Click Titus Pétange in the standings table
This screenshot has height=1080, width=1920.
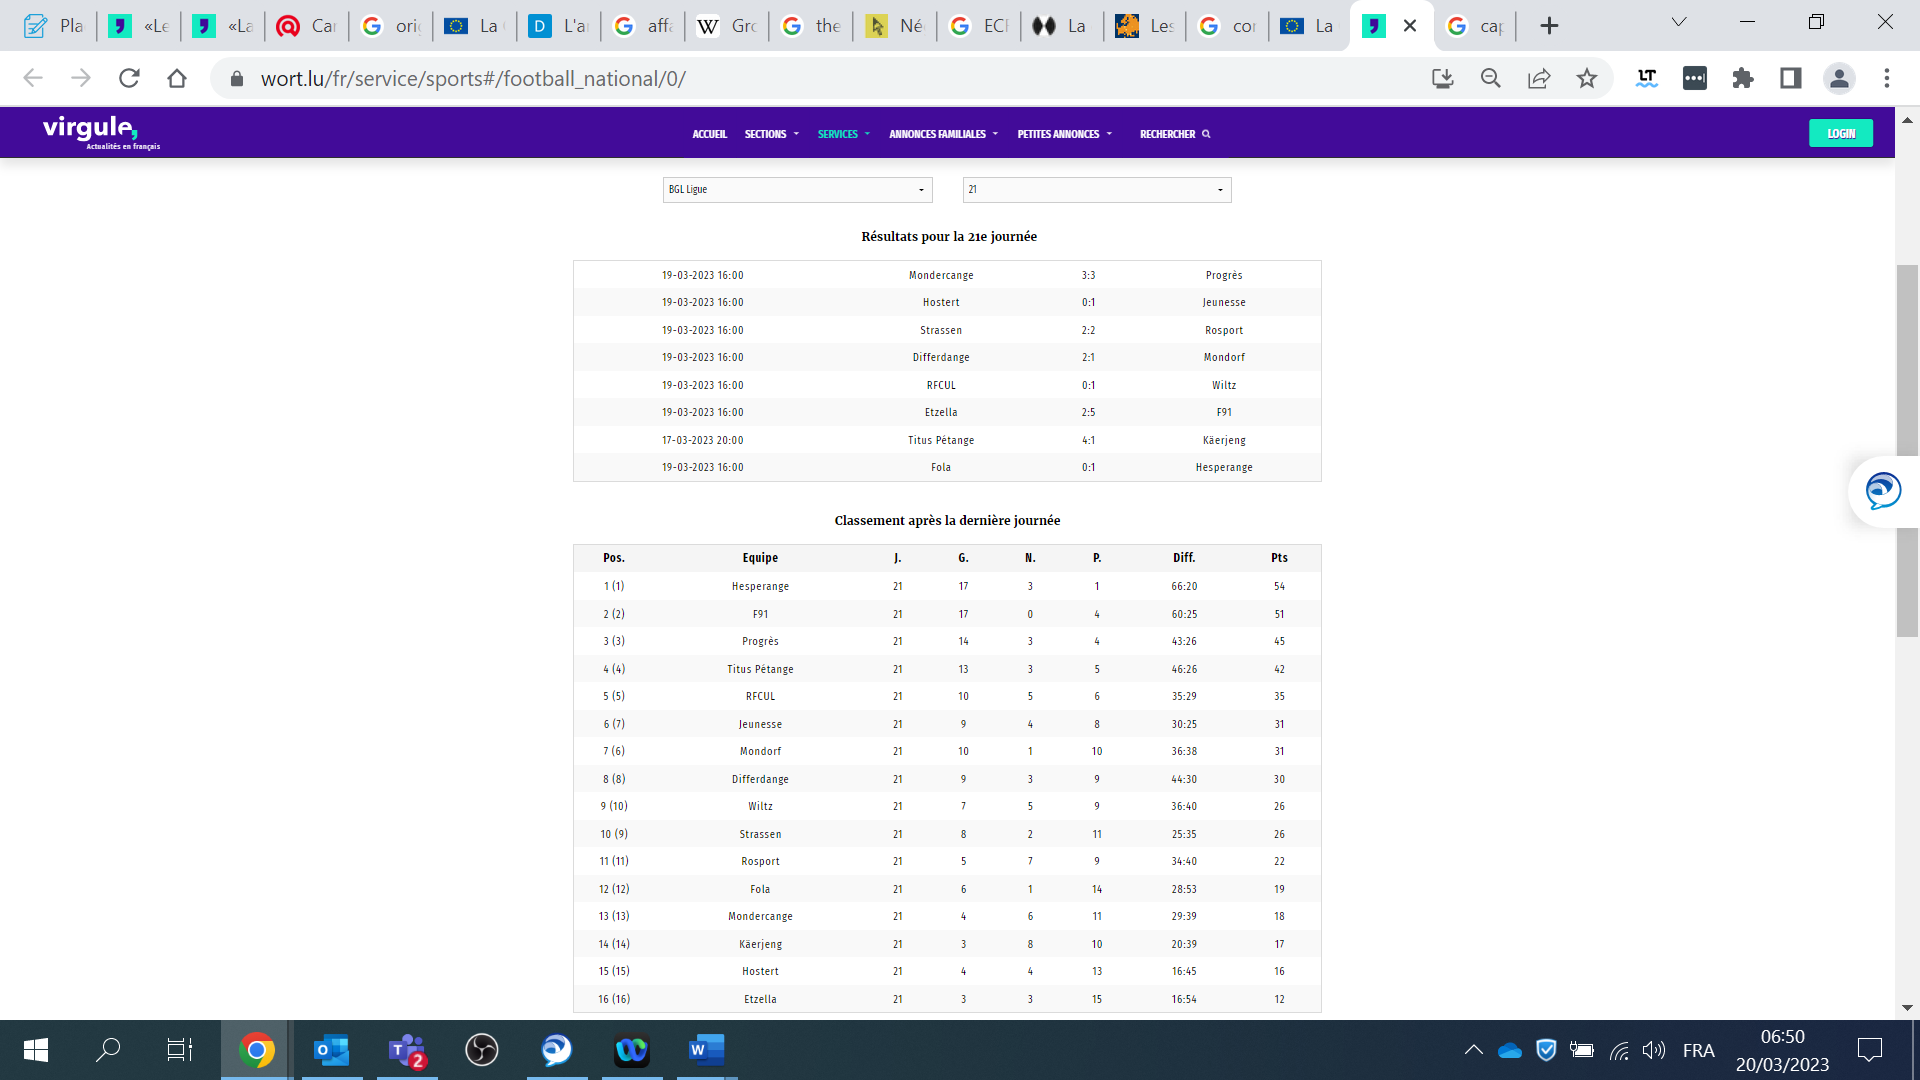pyautogui.click(x=760, y=670)
